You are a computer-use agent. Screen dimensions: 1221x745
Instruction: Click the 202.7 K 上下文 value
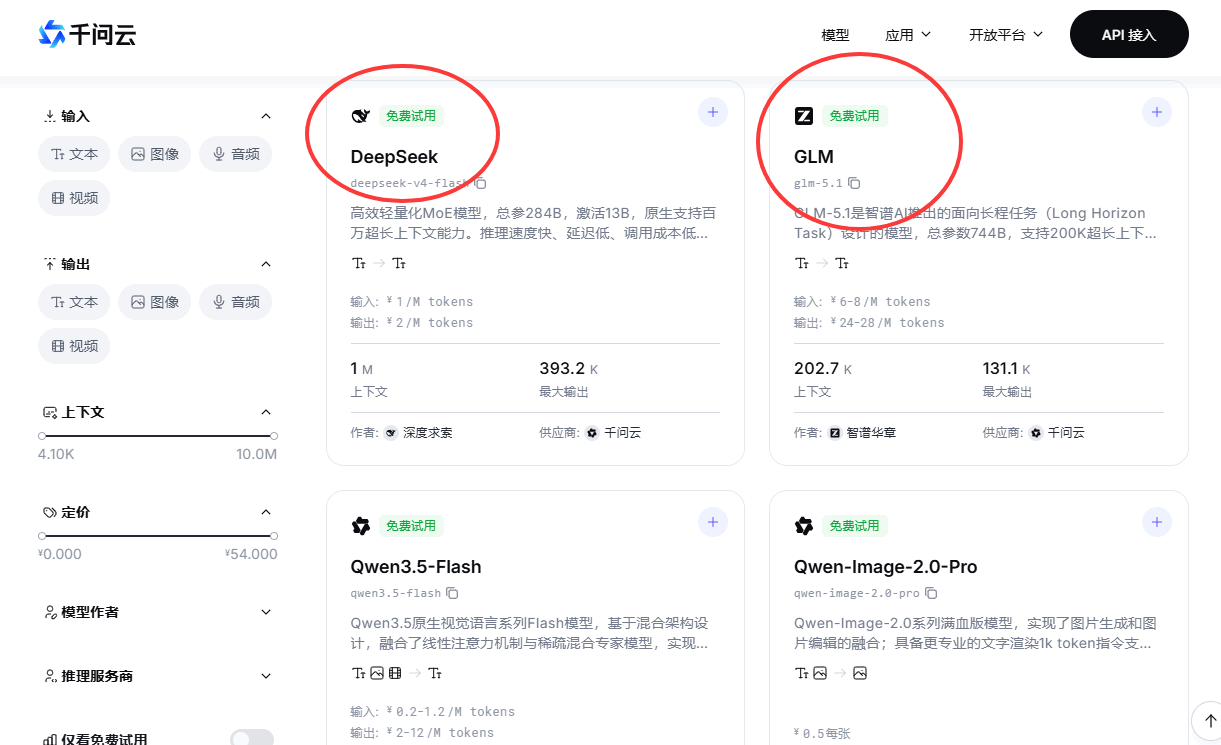823,369
